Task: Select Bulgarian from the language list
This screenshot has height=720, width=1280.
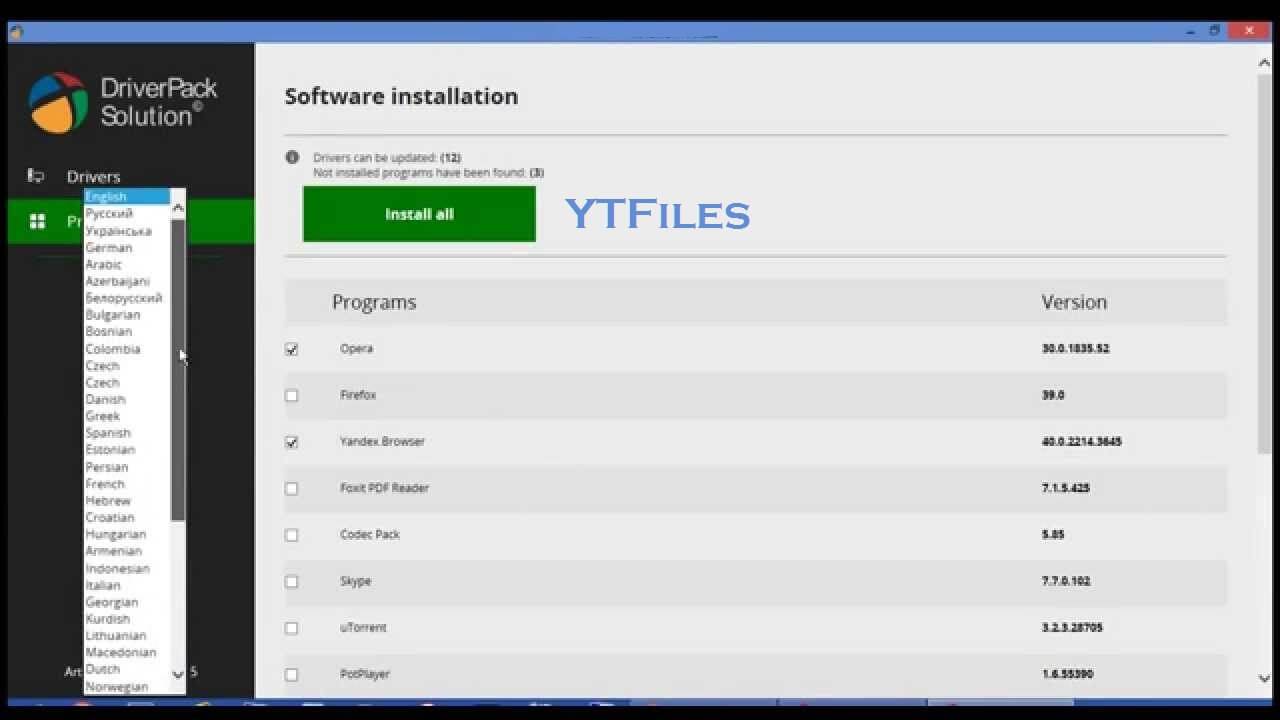Action: pyautogui.click(x=127, y=315)
